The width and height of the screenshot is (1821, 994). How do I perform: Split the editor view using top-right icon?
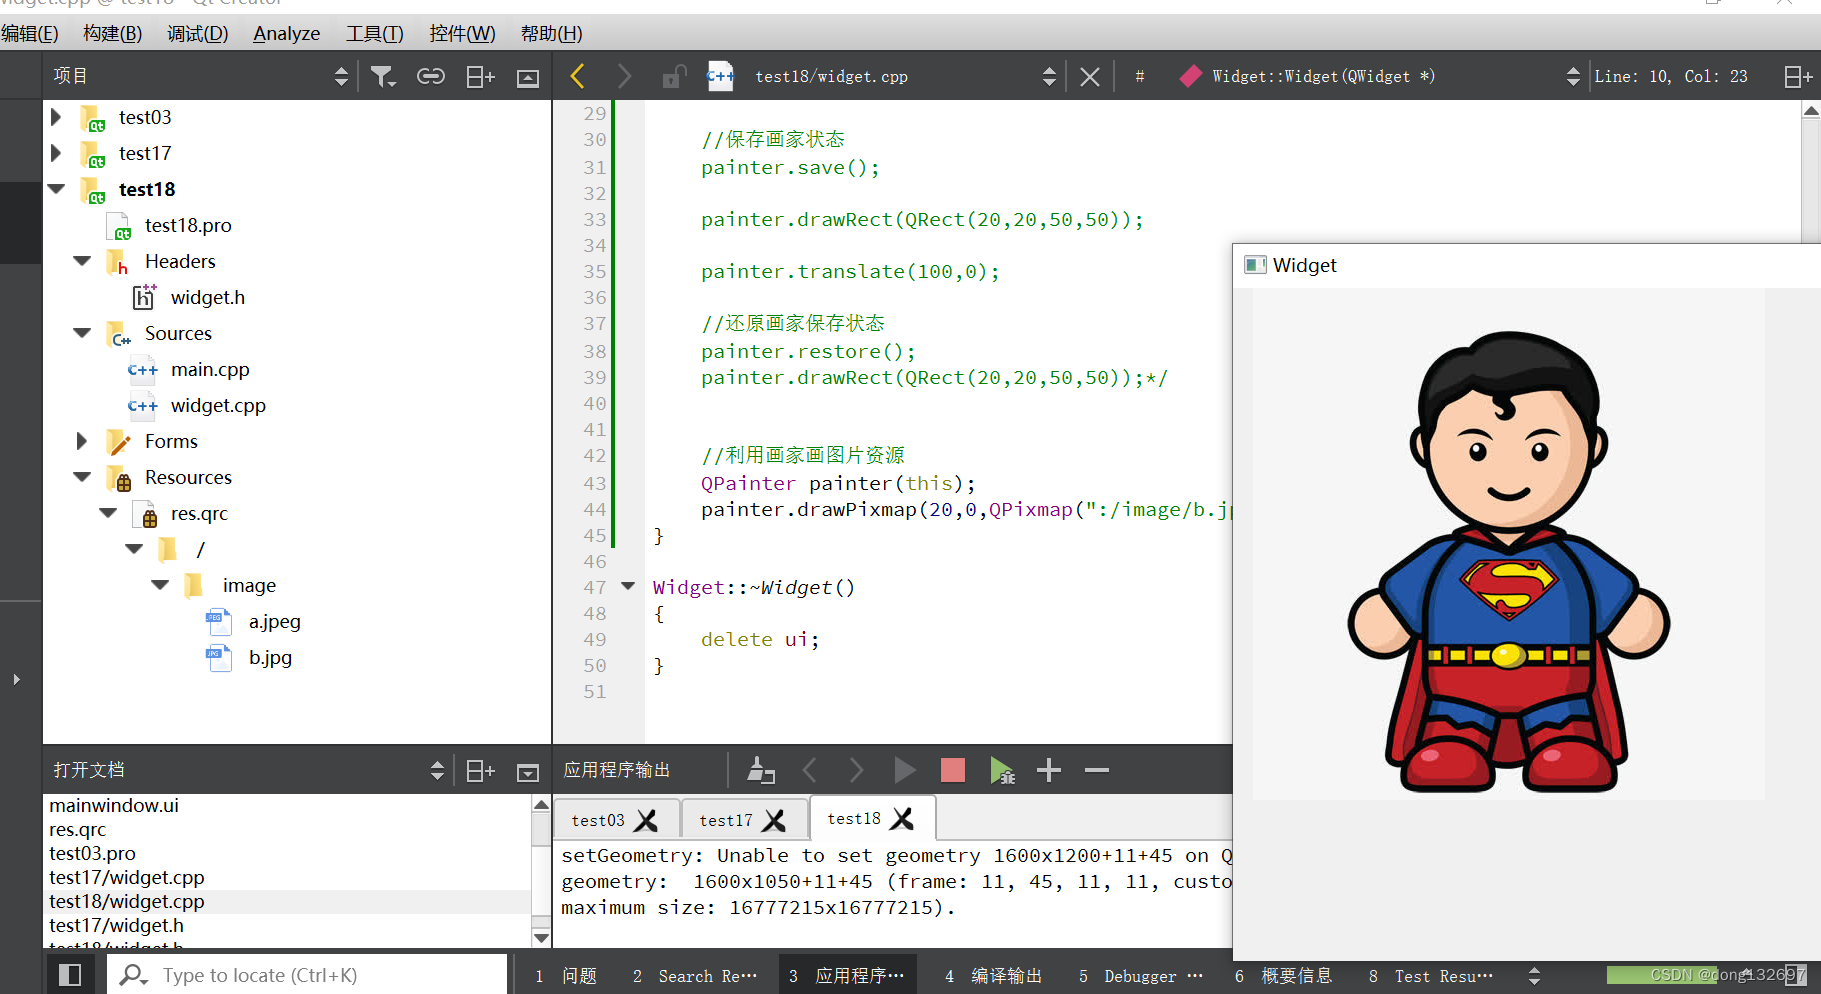pos(1798,76)
